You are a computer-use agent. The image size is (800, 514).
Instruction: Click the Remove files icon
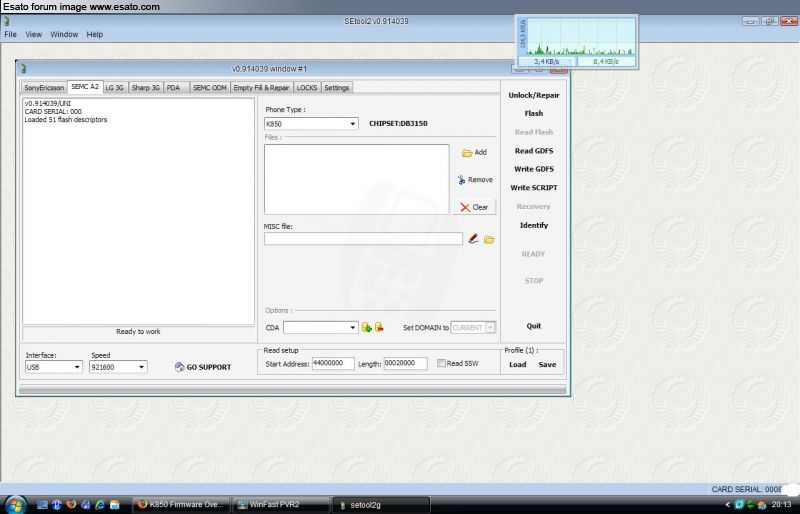point(461,180)
